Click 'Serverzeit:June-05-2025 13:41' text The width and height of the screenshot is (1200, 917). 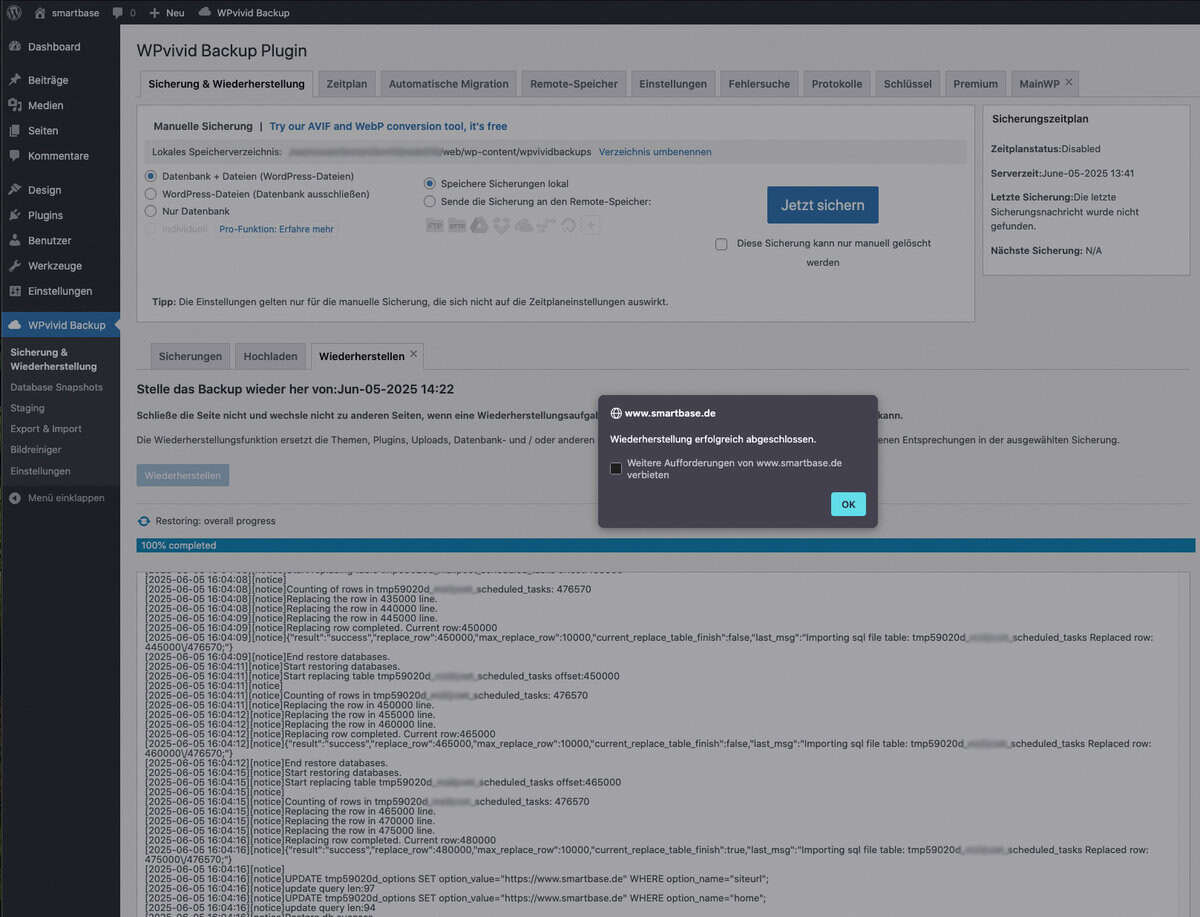pyautogui.click(x=1062, y=173)
